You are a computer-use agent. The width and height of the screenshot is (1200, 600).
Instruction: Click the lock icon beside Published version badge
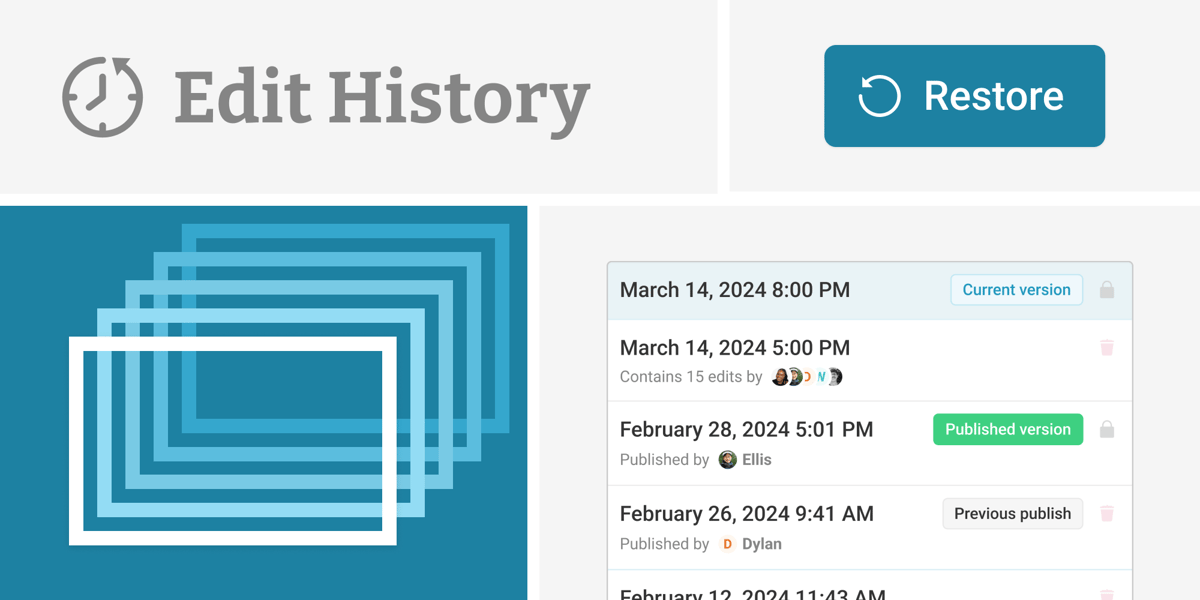[x=1106, y=429]
